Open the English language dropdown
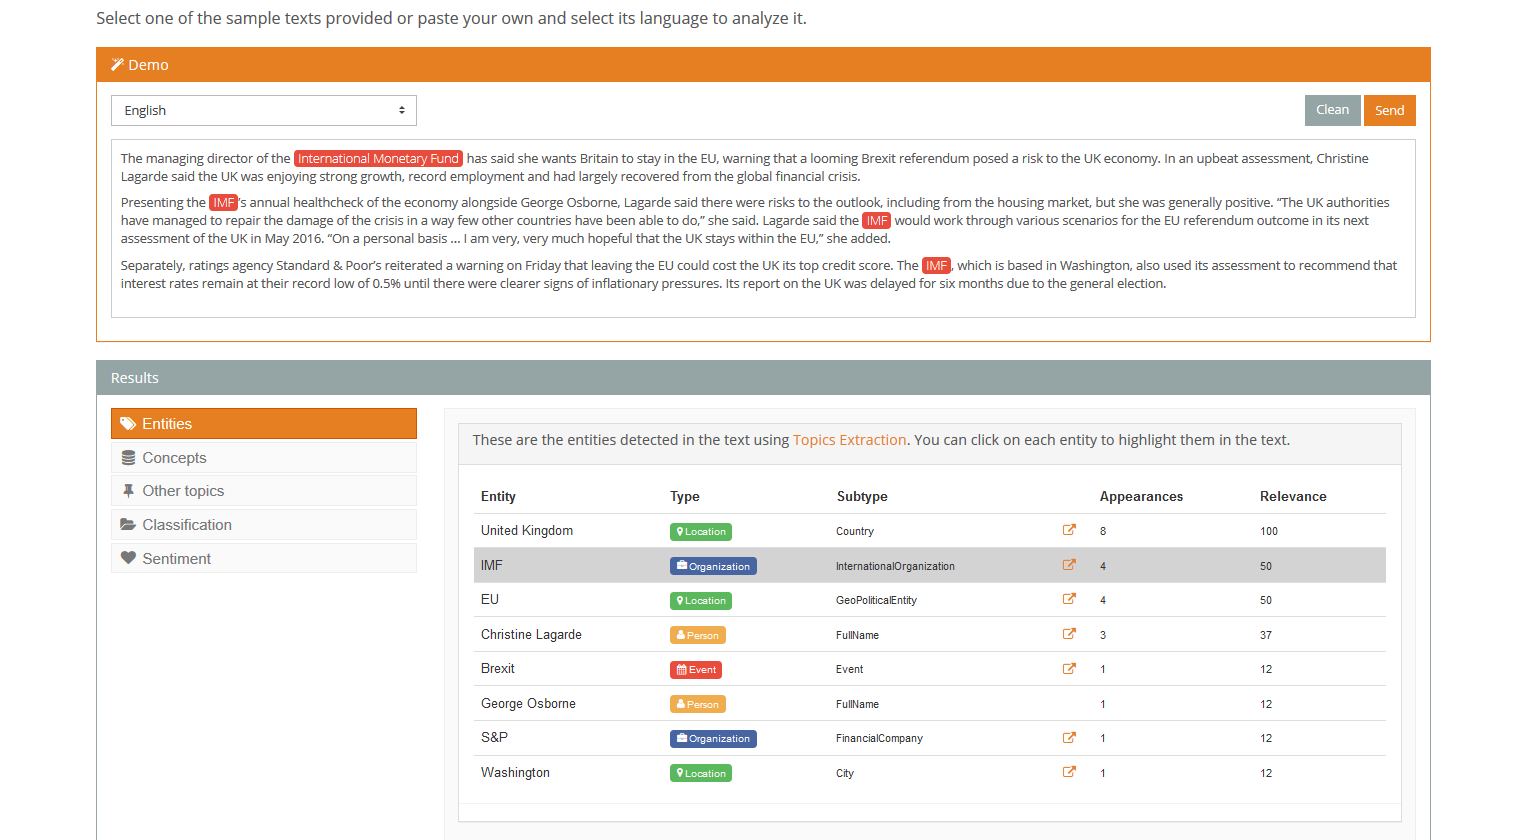 coord(264,110)
